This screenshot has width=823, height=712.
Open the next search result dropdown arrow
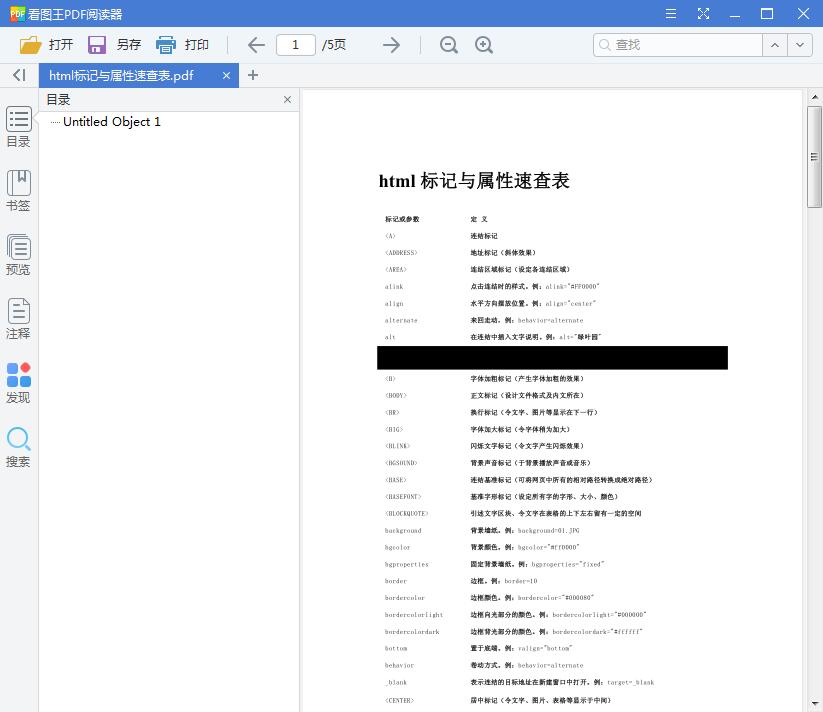[798, 44]
